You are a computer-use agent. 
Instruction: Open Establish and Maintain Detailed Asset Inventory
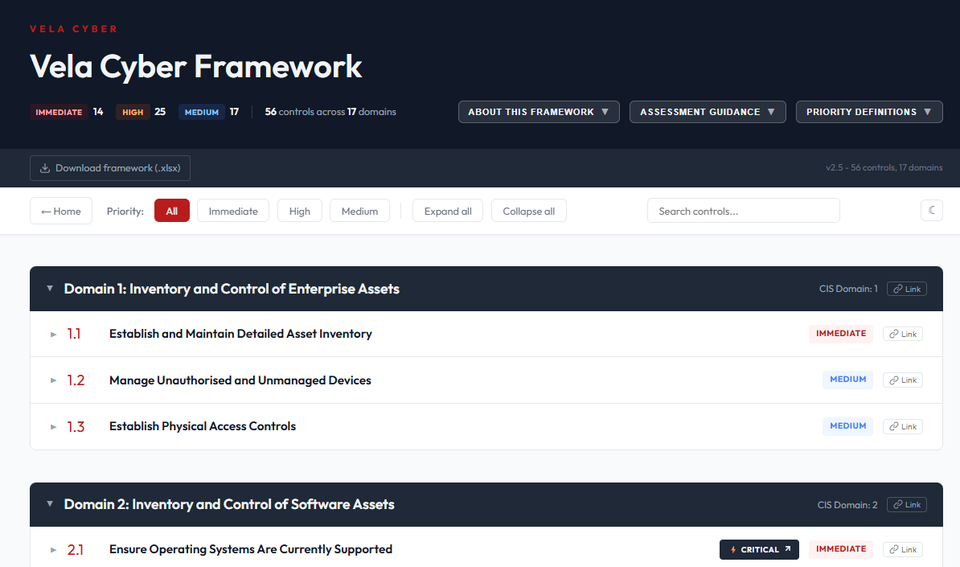[241, 334]
